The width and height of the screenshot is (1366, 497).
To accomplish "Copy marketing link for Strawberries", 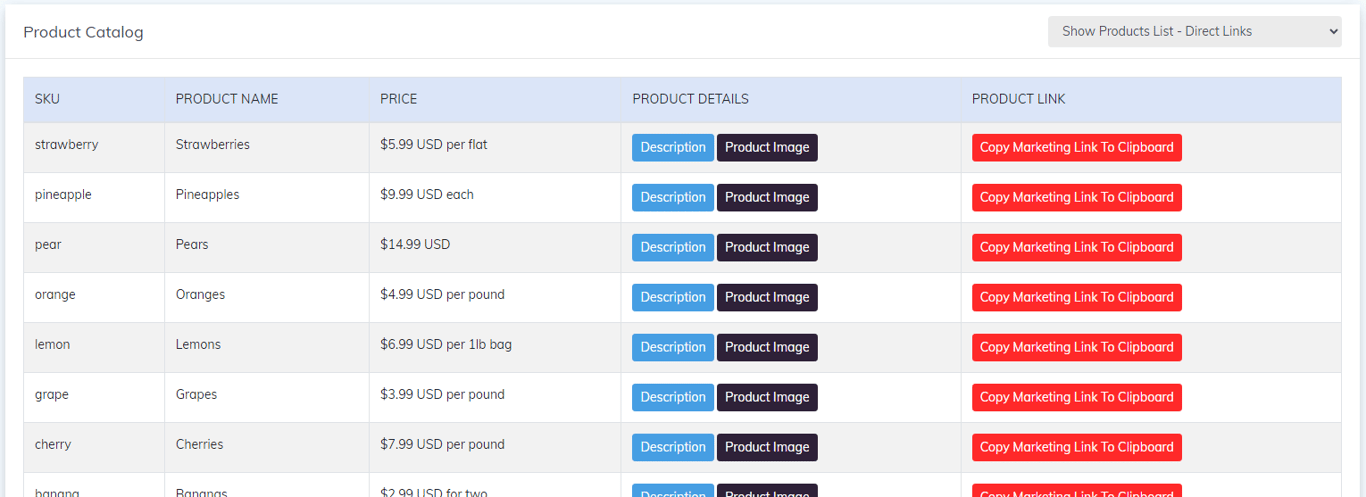I will click(1077, 148).
